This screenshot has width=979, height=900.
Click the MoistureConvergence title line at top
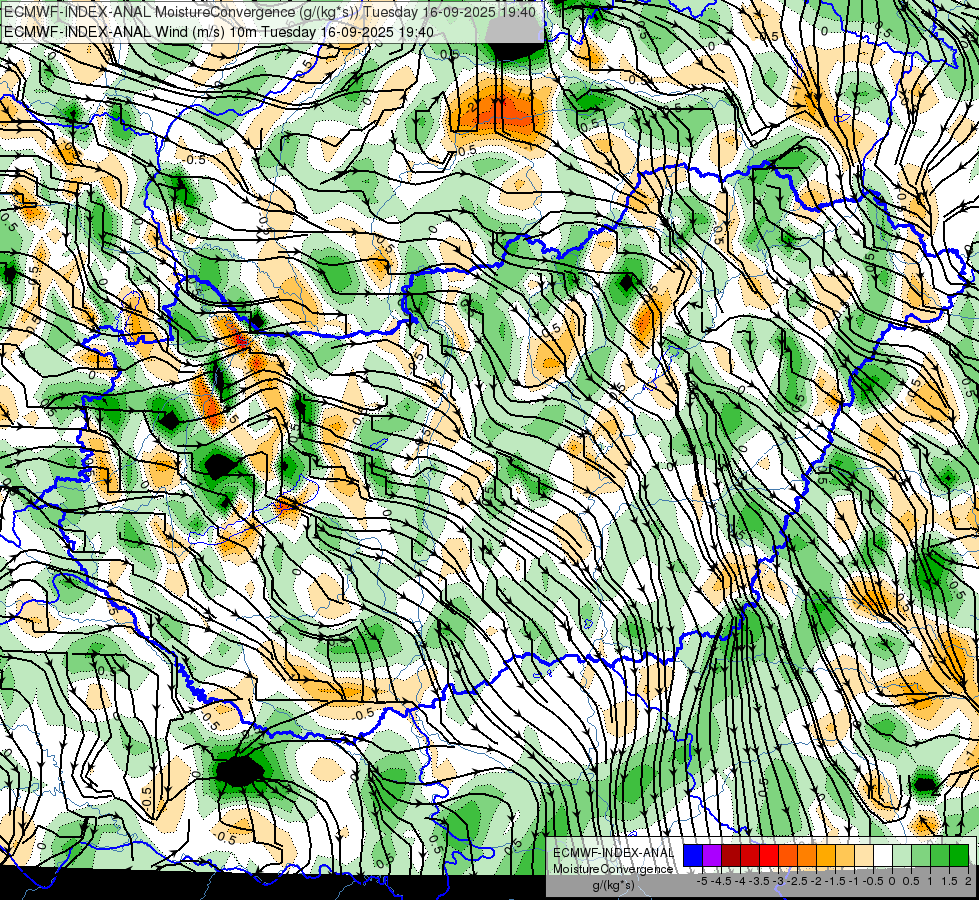pyautogui.click(x=269, y=12)
